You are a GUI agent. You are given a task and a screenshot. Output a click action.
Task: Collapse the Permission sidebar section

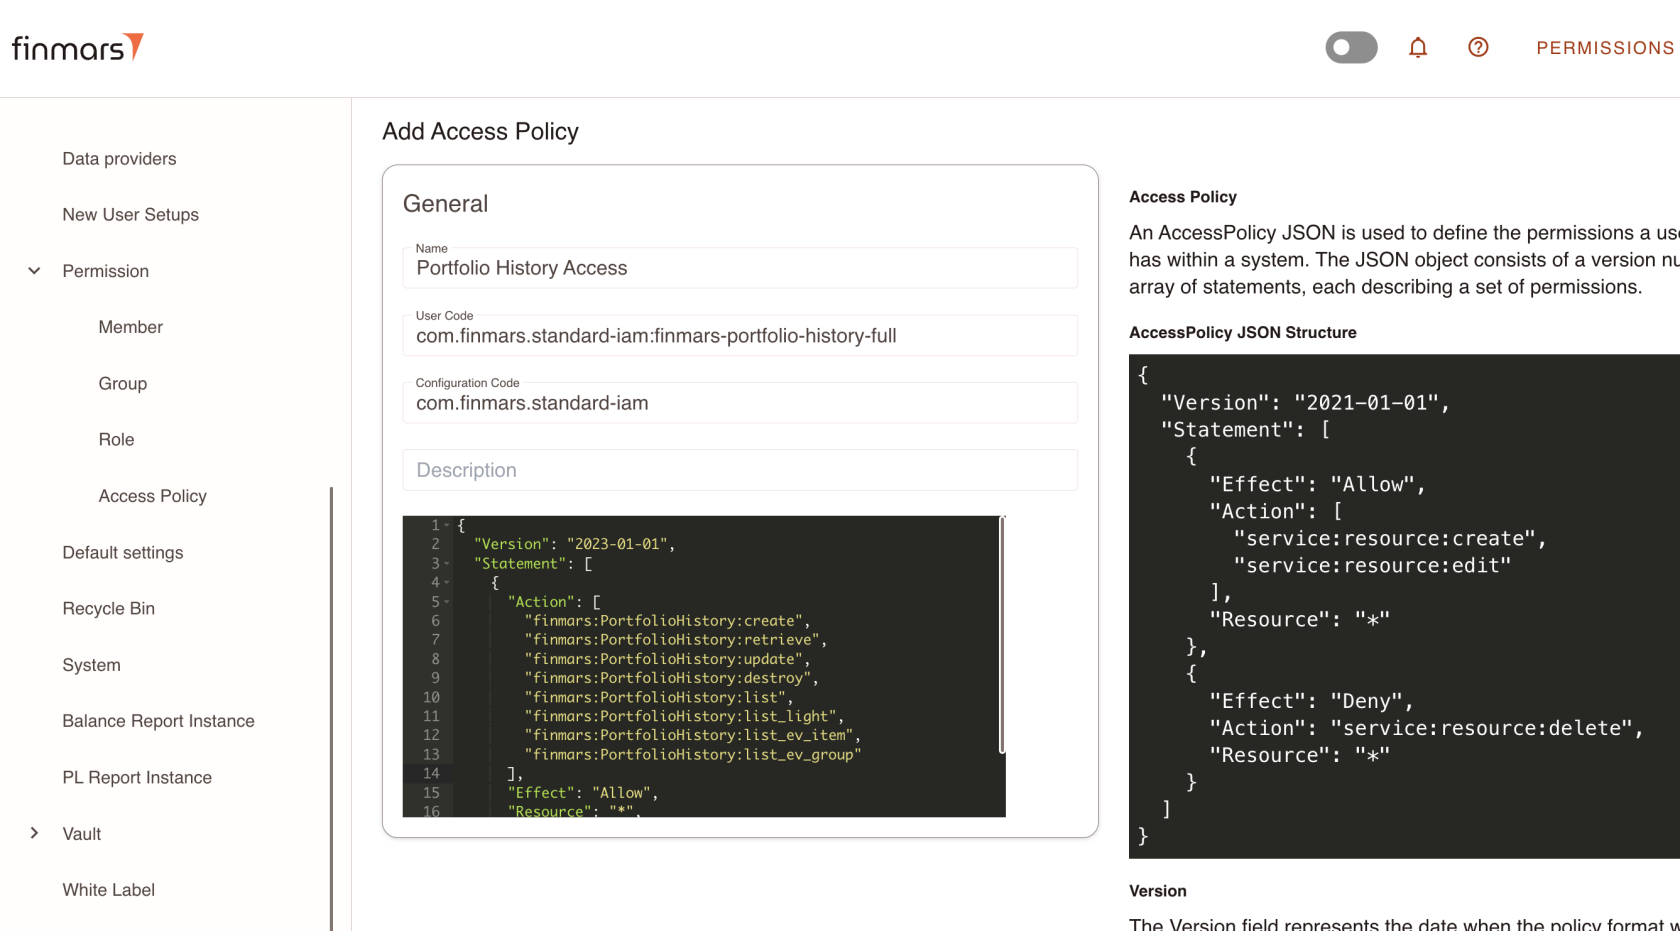point(34,271)
